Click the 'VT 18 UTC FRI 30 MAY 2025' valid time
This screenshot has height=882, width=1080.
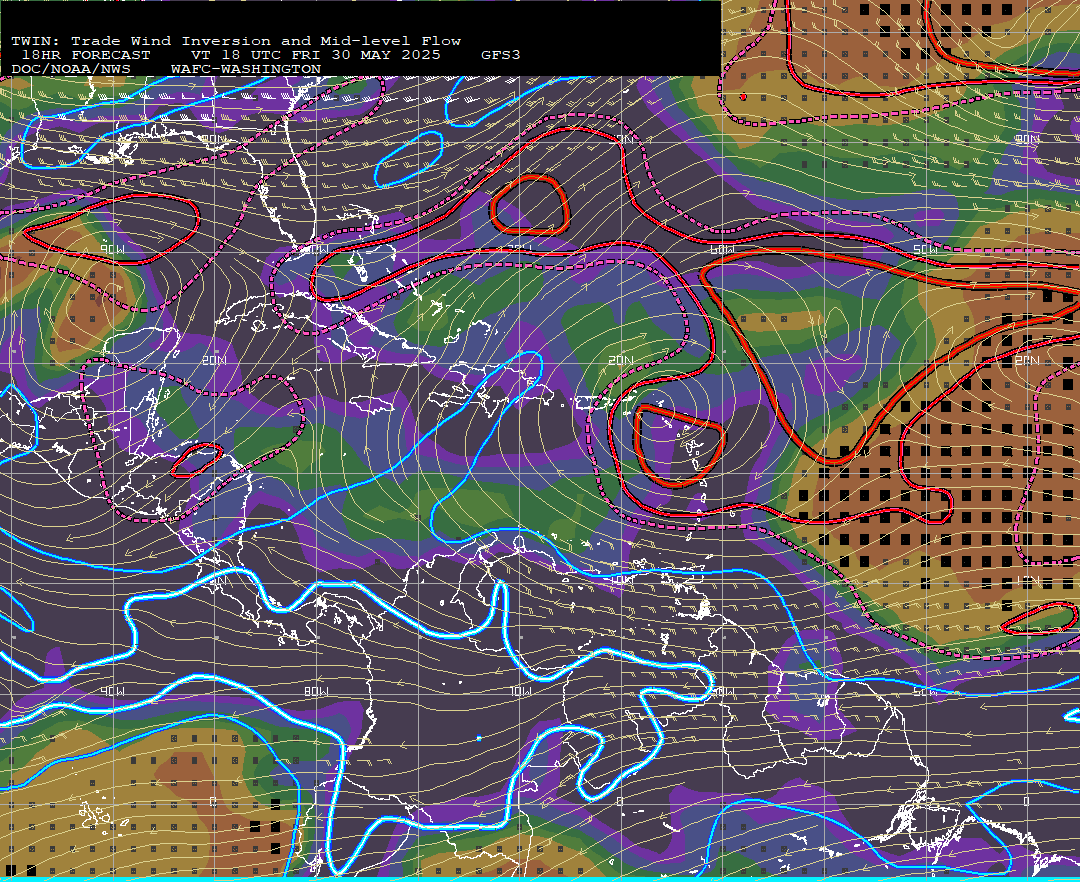pyautogui.click(x=316, y=55)
